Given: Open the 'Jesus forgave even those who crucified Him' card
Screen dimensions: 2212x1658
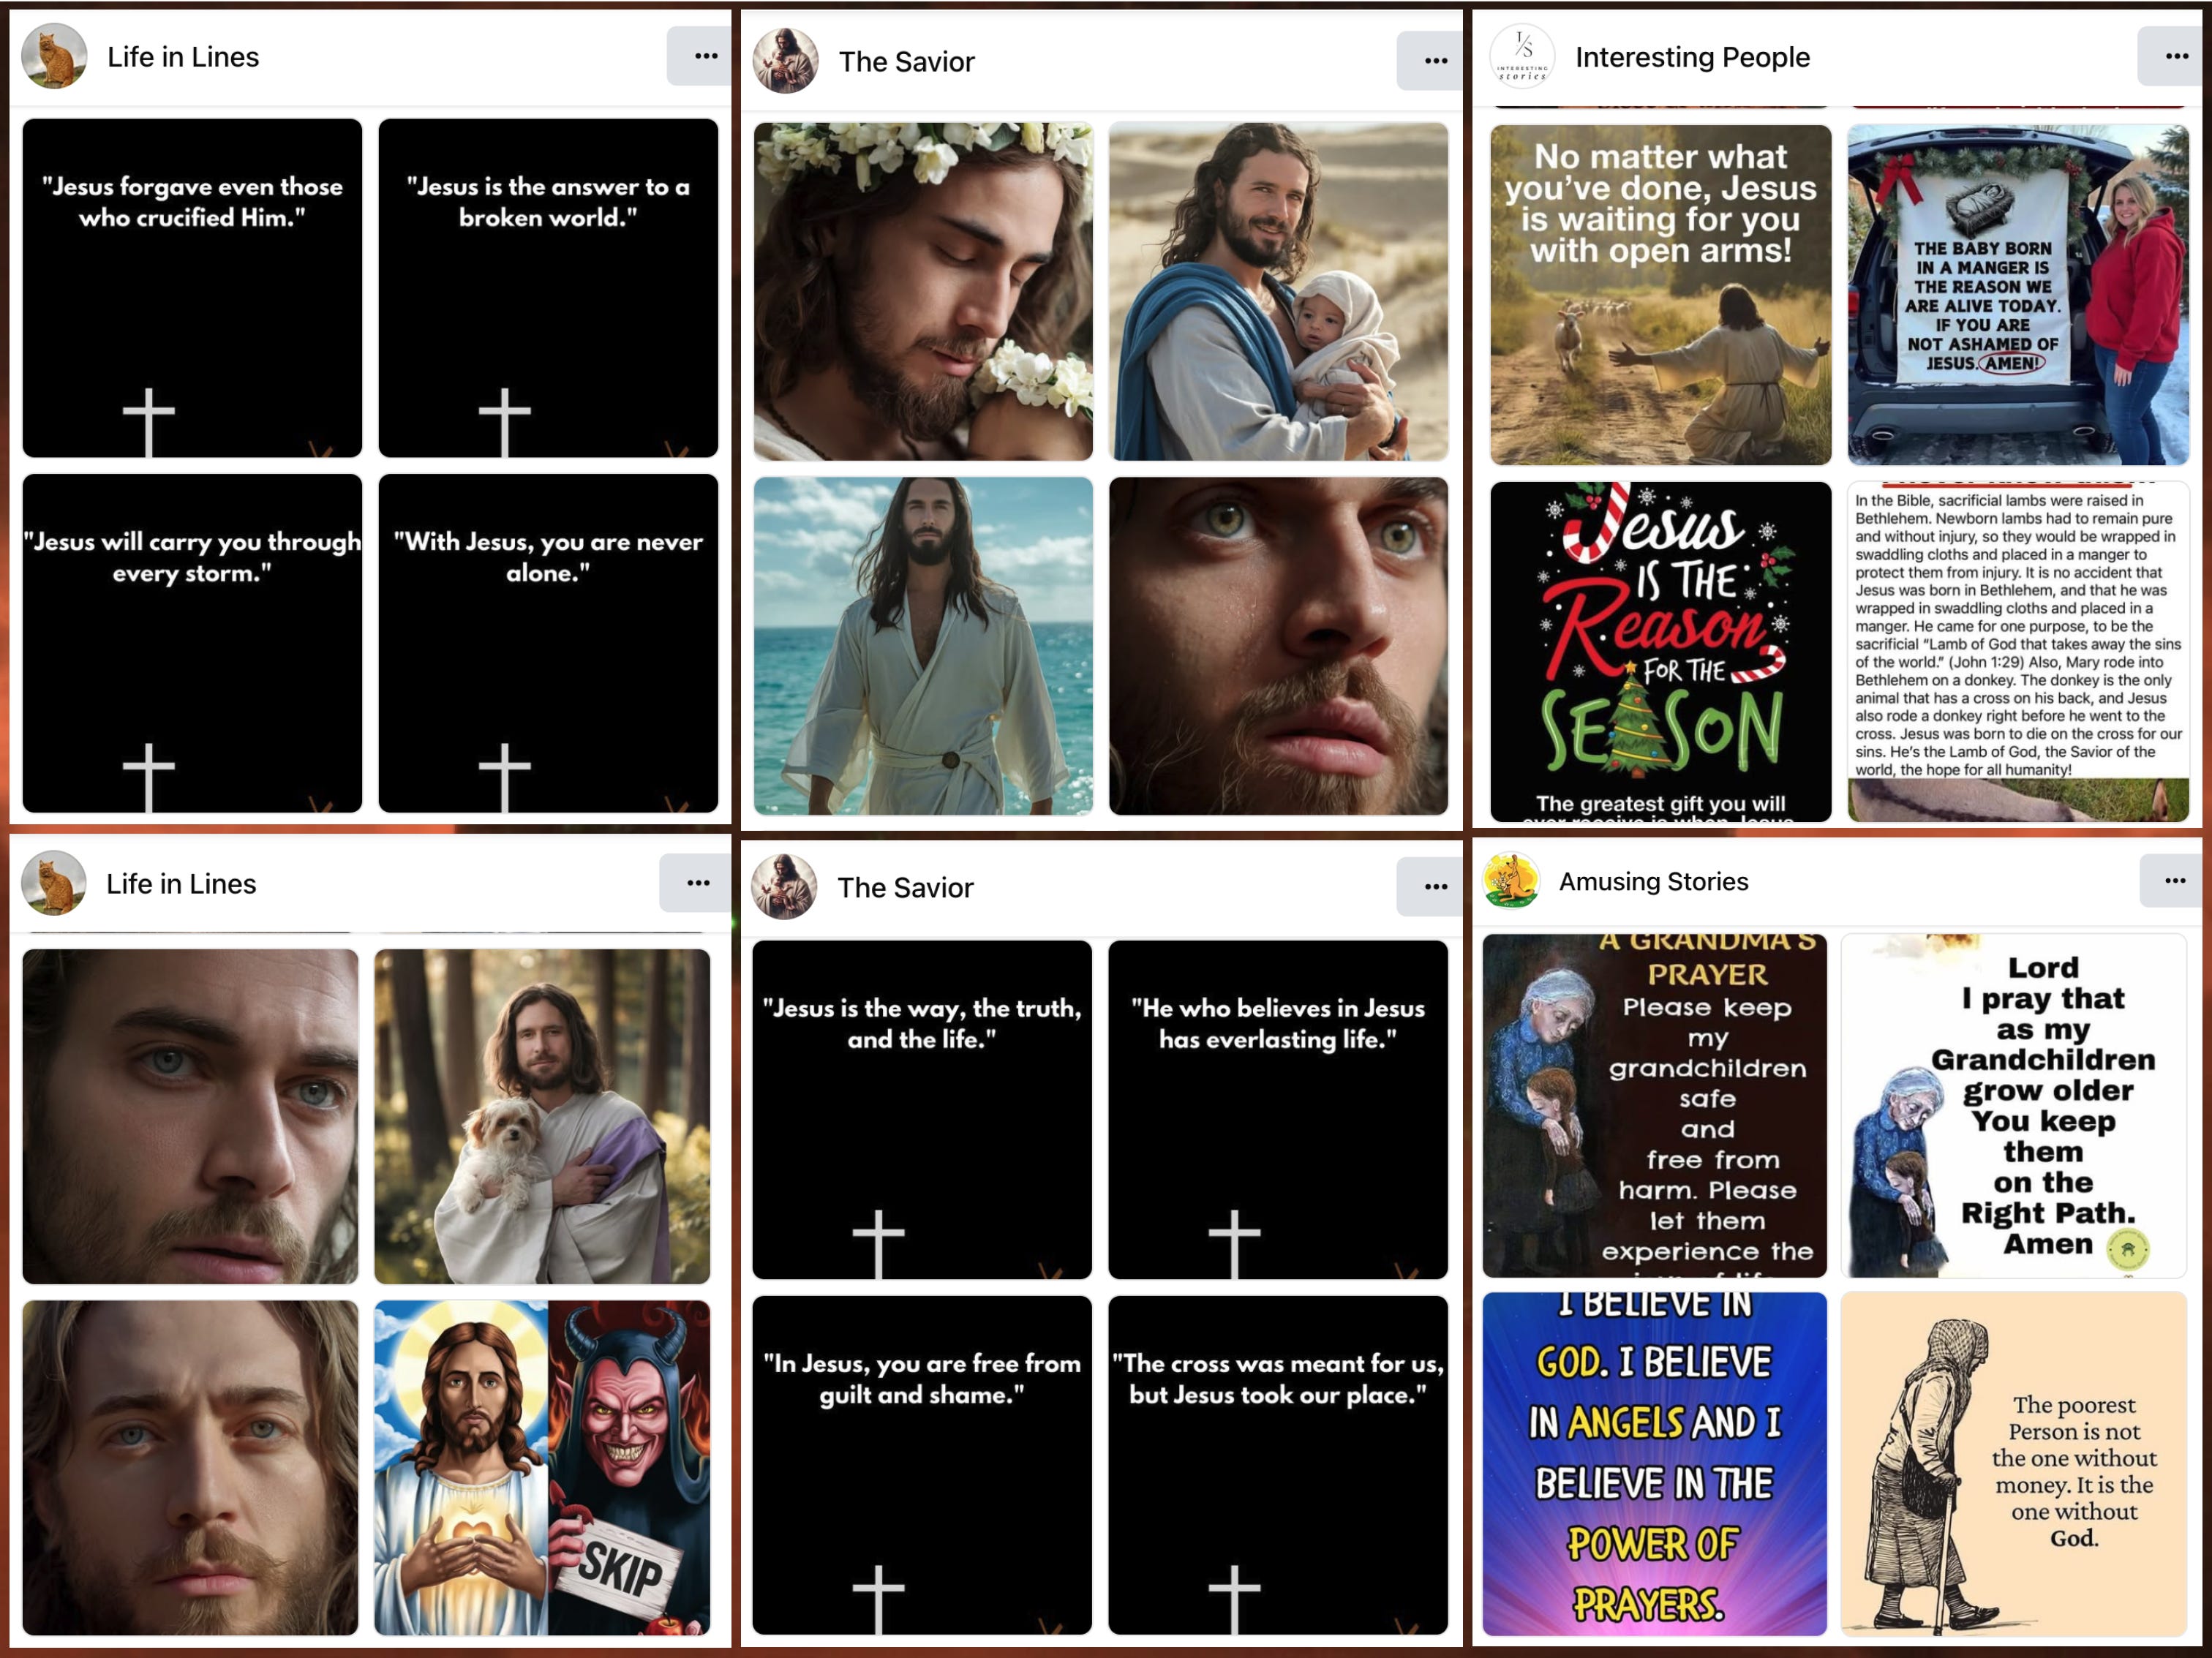Looking at the screenshot, I should pyautogui.click(x=192, y=288).
